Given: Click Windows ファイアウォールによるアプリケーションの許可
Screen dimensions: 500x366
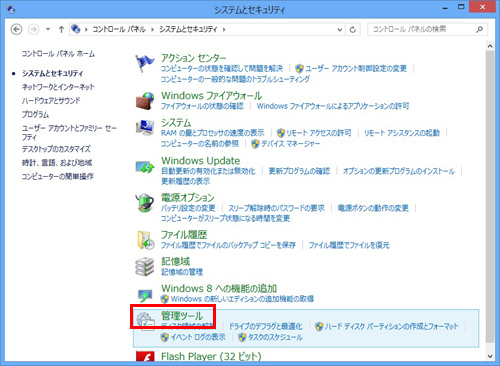Looking at the screenshot, I should coord(333,106).
